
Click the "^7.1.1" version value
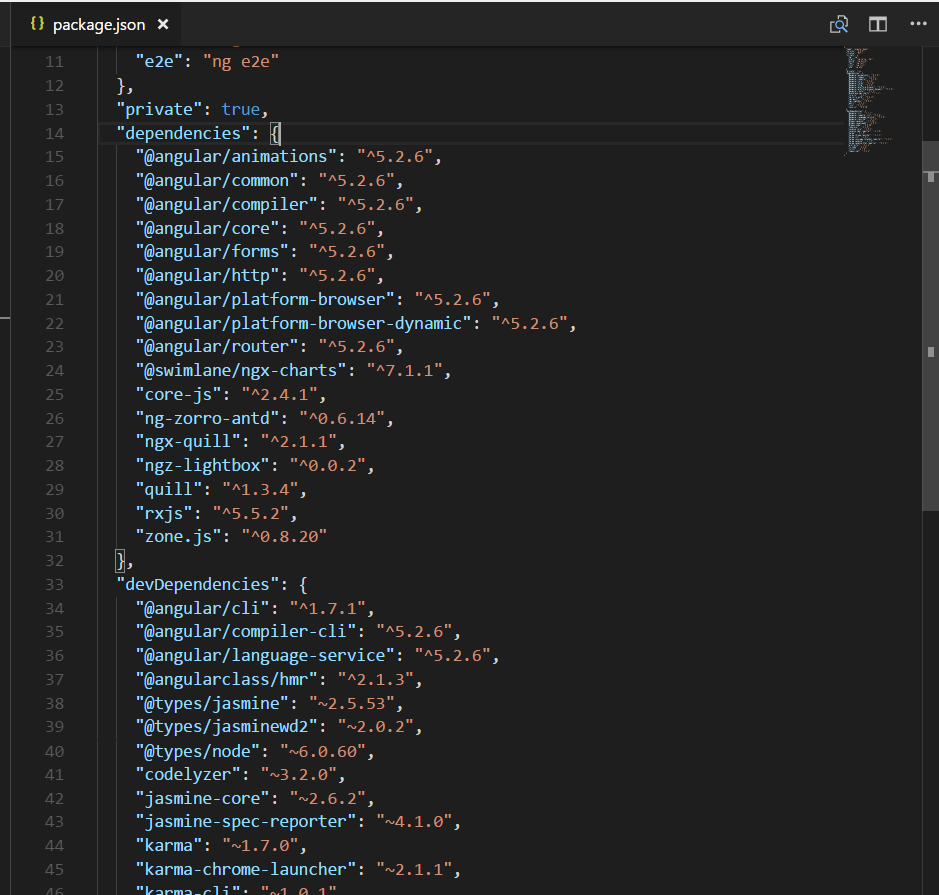coord(404,371)
